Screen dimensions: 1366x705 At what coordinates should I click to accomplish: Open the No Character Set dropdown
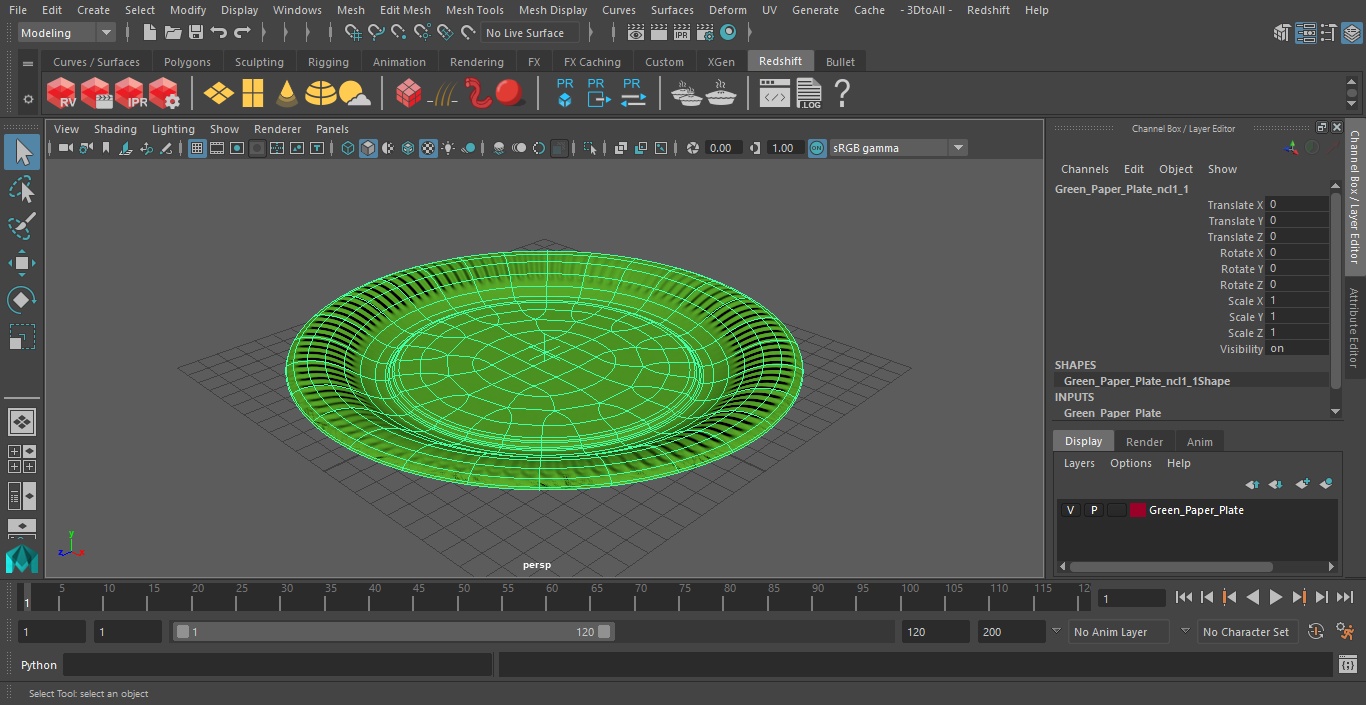click(x=1247, y=632)
